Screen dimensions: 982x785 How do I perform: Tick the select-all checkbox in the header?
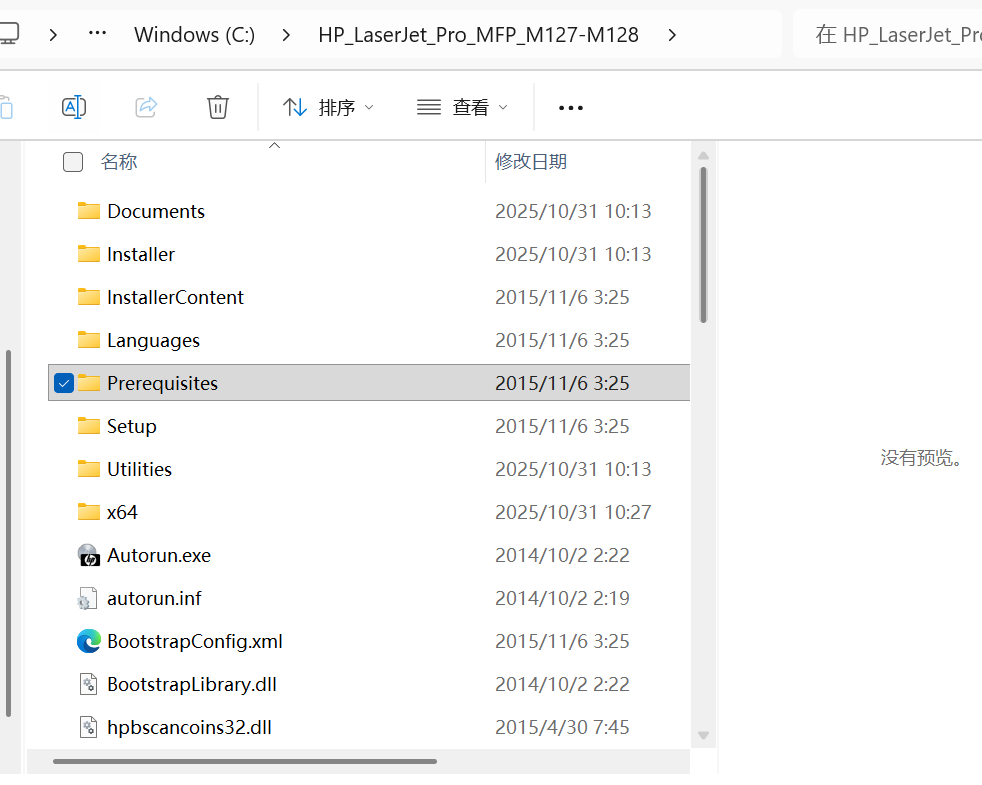[73, 162]
